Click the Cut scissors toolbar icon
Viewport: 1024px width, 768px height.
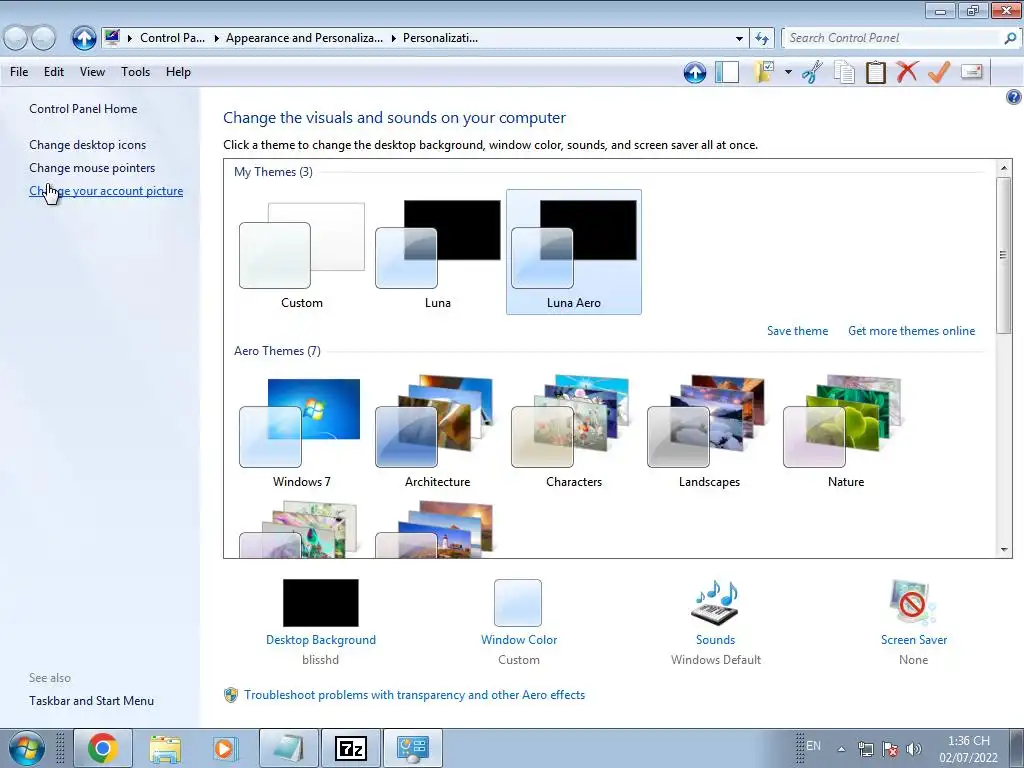[812, 72]
